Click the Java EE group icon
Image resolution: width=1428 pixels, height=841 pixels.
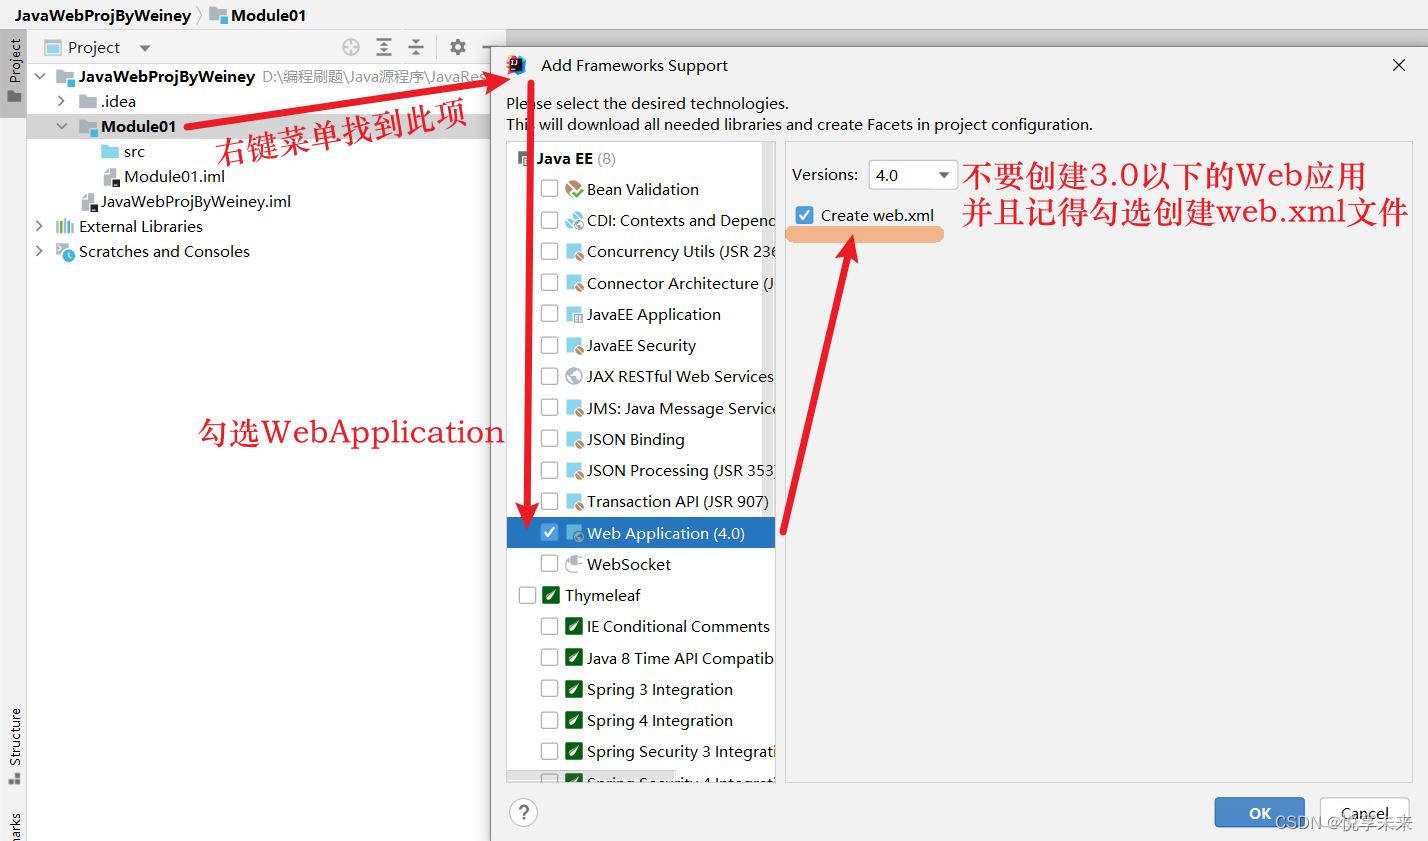coord(525,157)
